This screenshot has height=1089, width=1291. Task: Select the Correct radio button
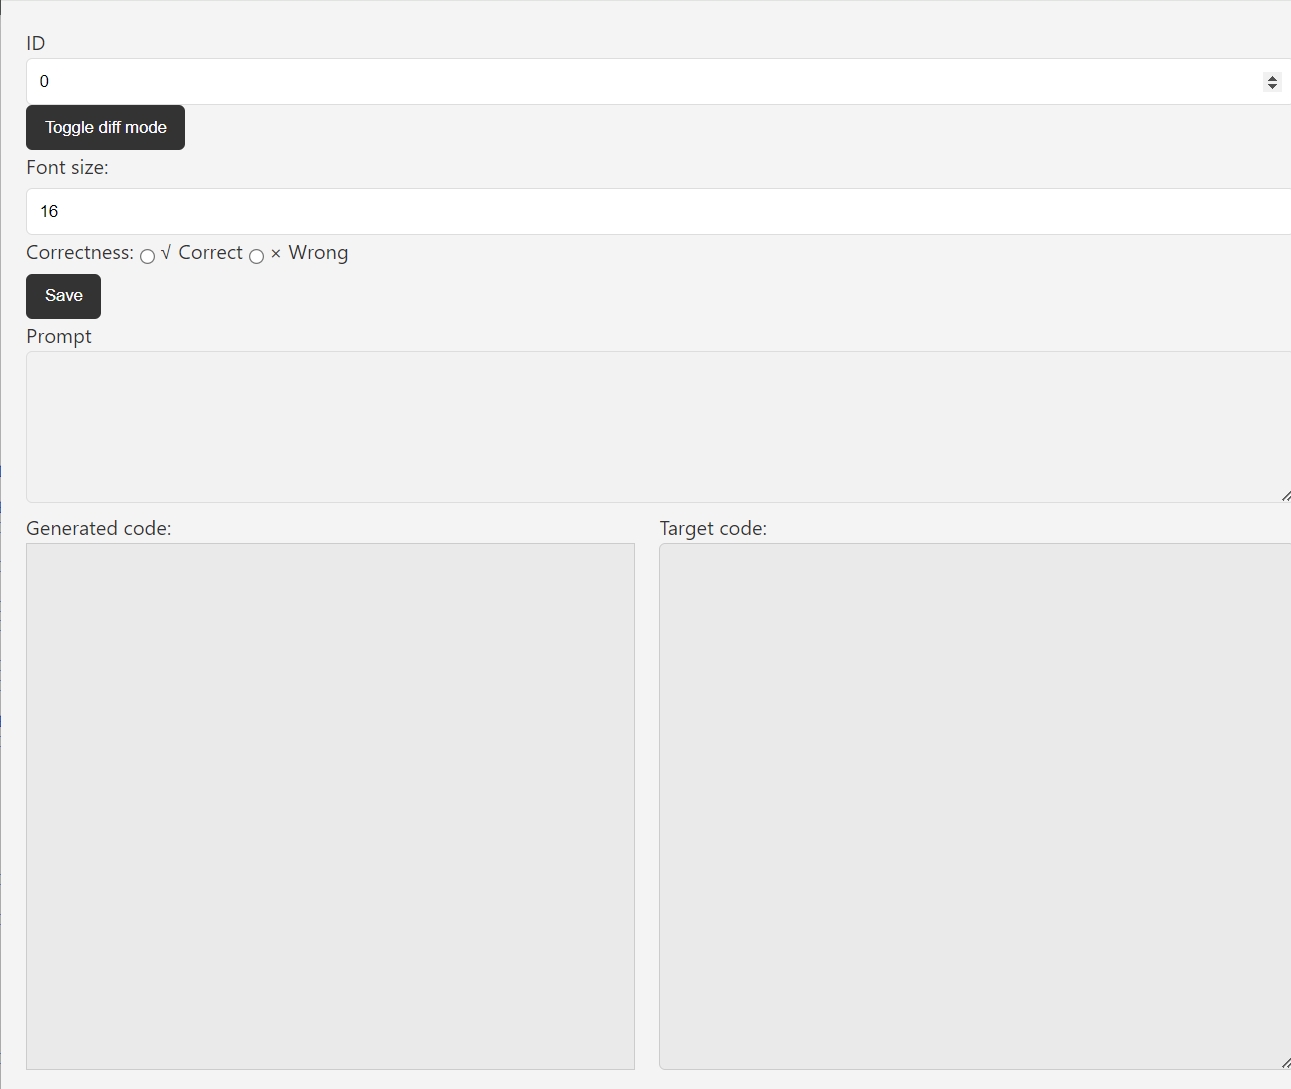coord(147,256)
